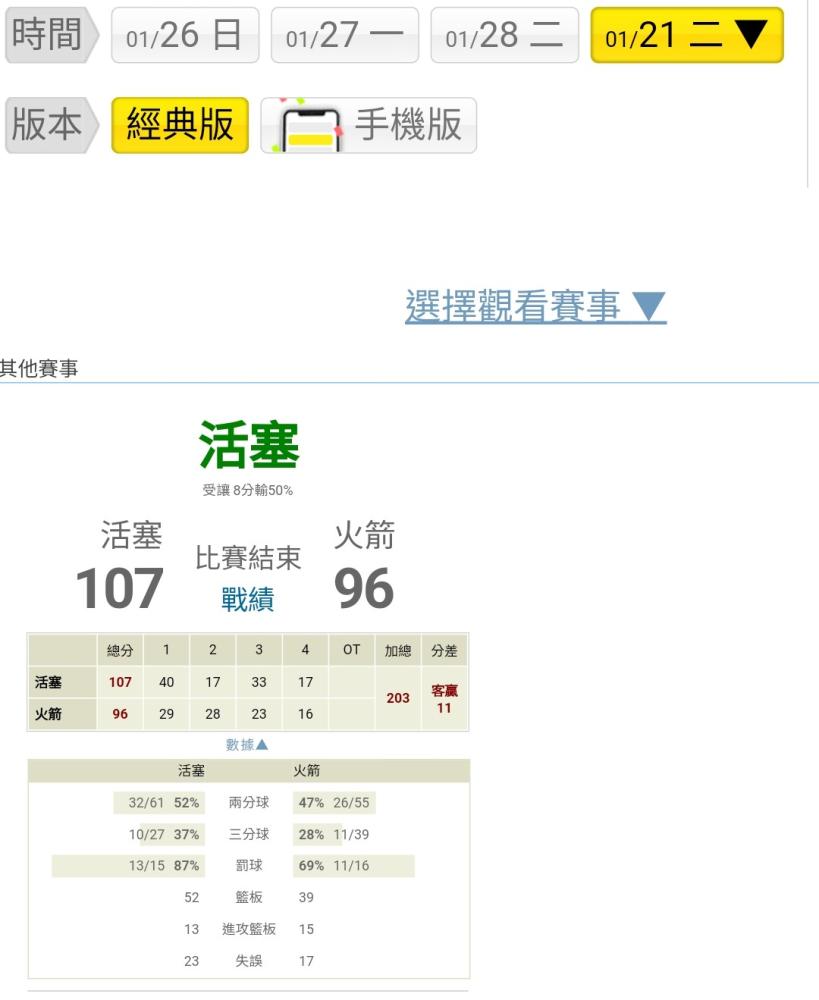The width and height of the screenshot is (819, 1000).
Task: Click the 受讓 8分輸50% handicap text
Action: click(247, 490)
